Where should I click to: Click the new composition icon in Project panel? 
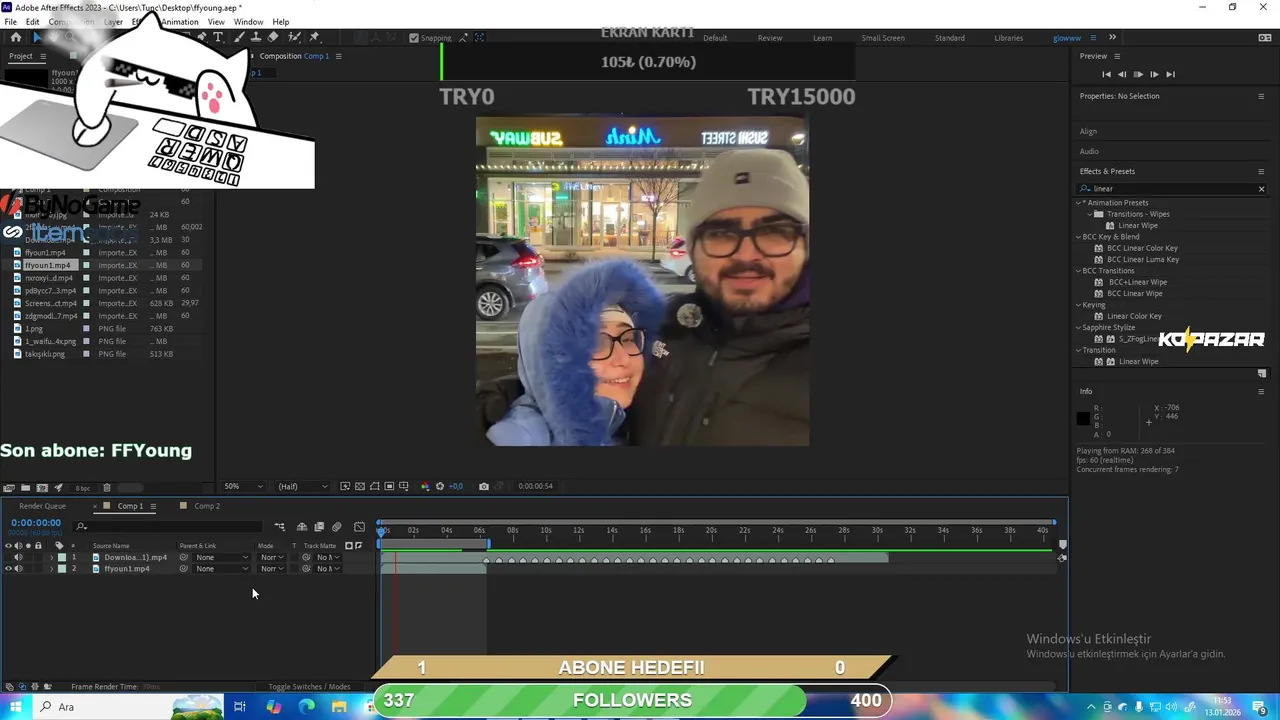pos(42,488)
